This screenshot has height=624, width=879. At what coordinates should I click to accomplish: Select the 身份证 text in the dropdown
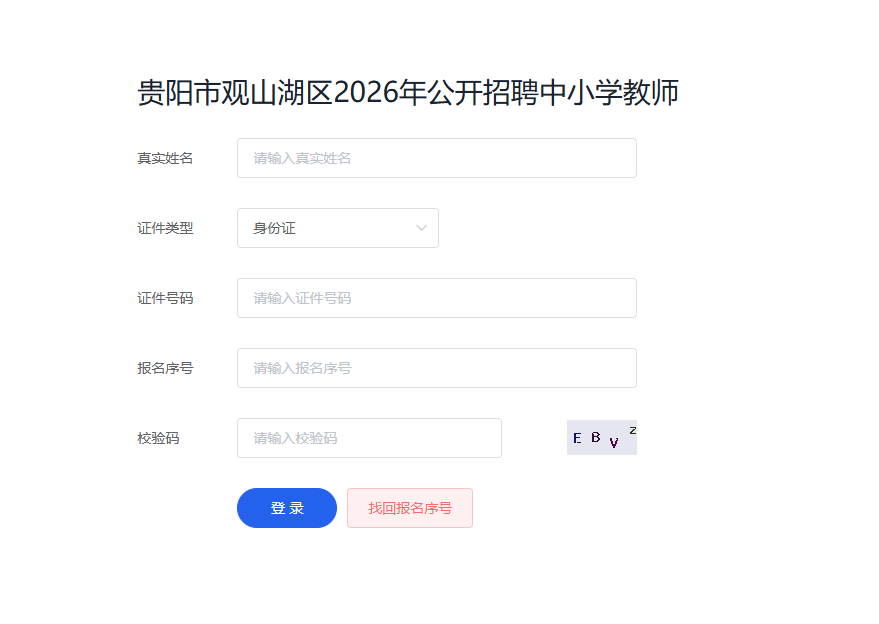coord(275,228)
